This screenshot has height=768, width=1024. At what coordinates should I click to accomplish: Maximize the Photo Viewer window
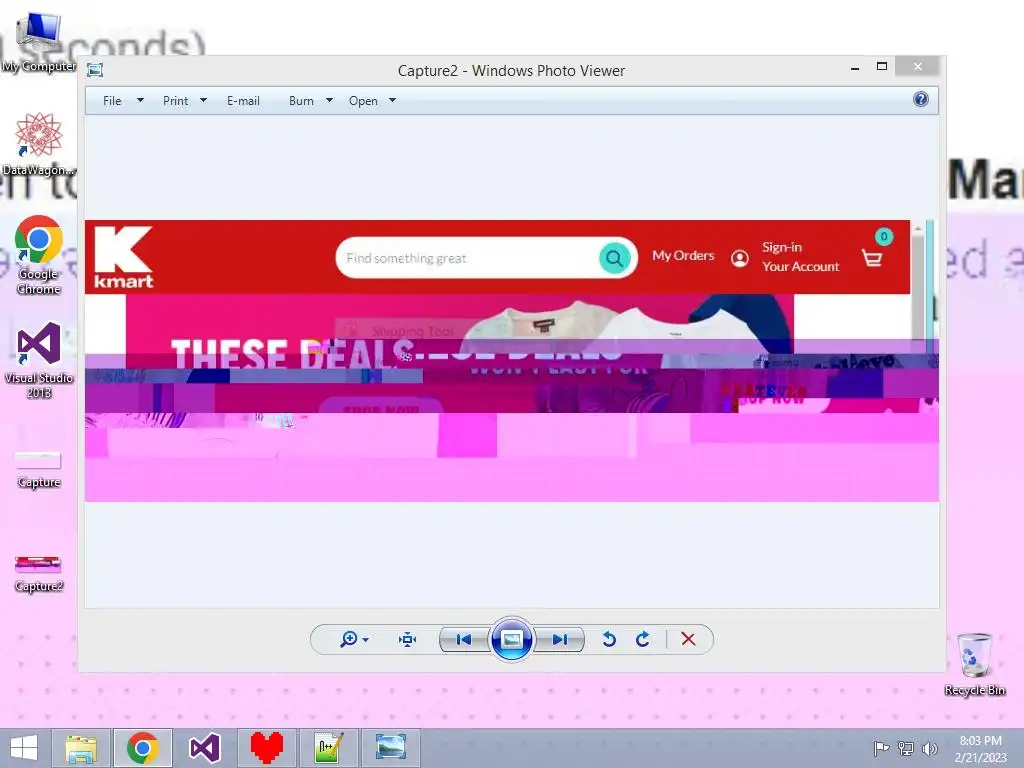[882, 67]
